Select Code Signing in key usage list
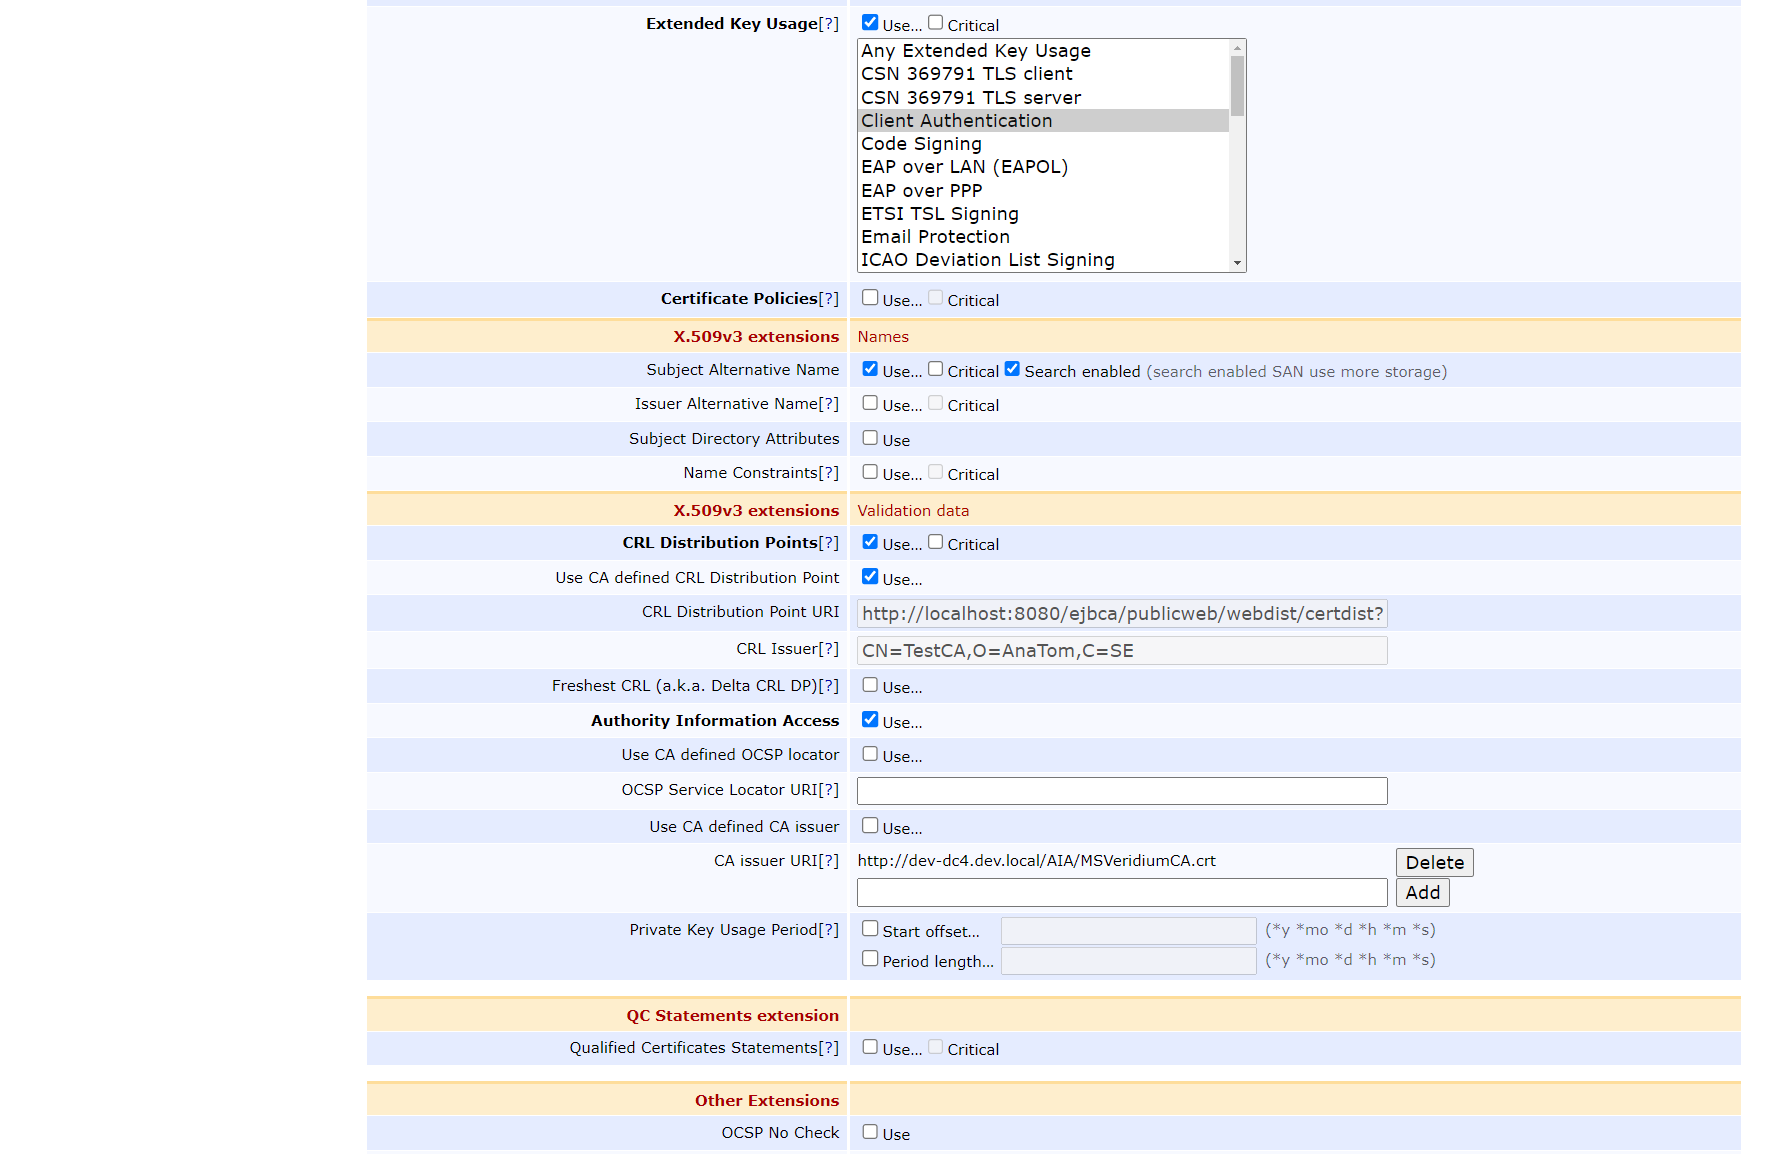Image resolution: width=1780 pixels, height=1154 pixels. click(x=921, y=144)
